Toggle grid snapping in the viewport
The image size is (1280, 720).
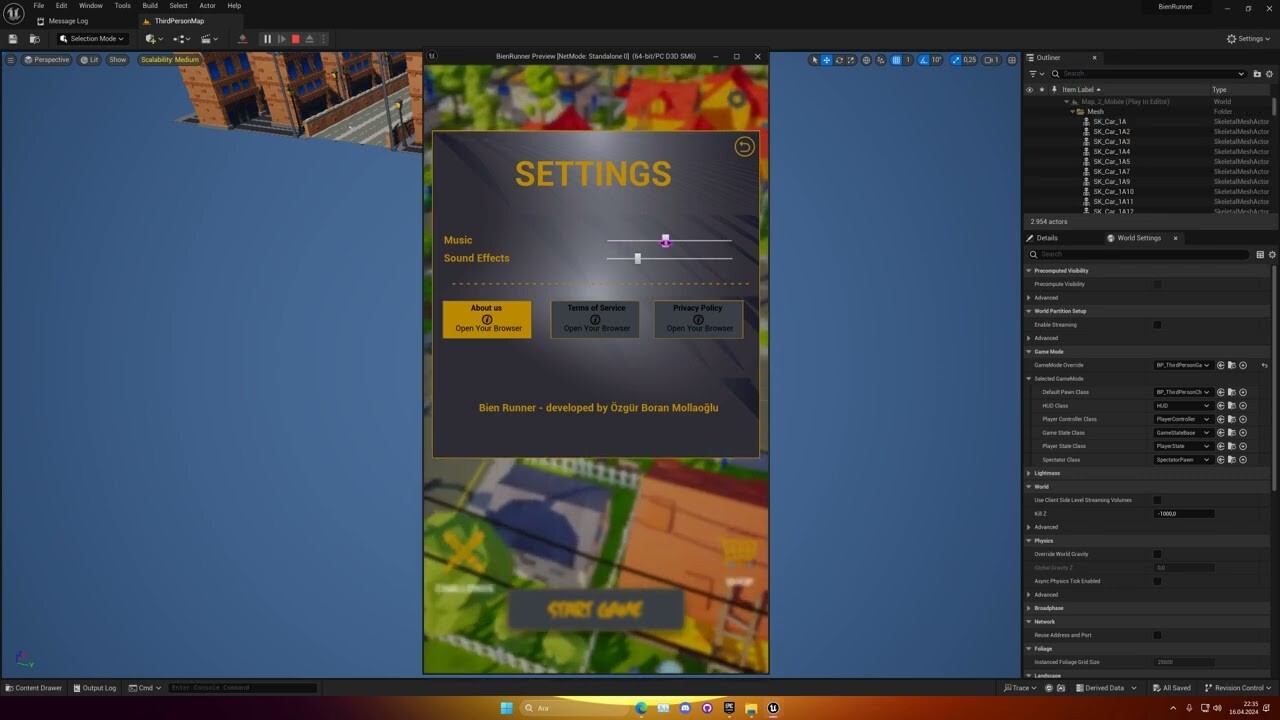coord(897,60)
